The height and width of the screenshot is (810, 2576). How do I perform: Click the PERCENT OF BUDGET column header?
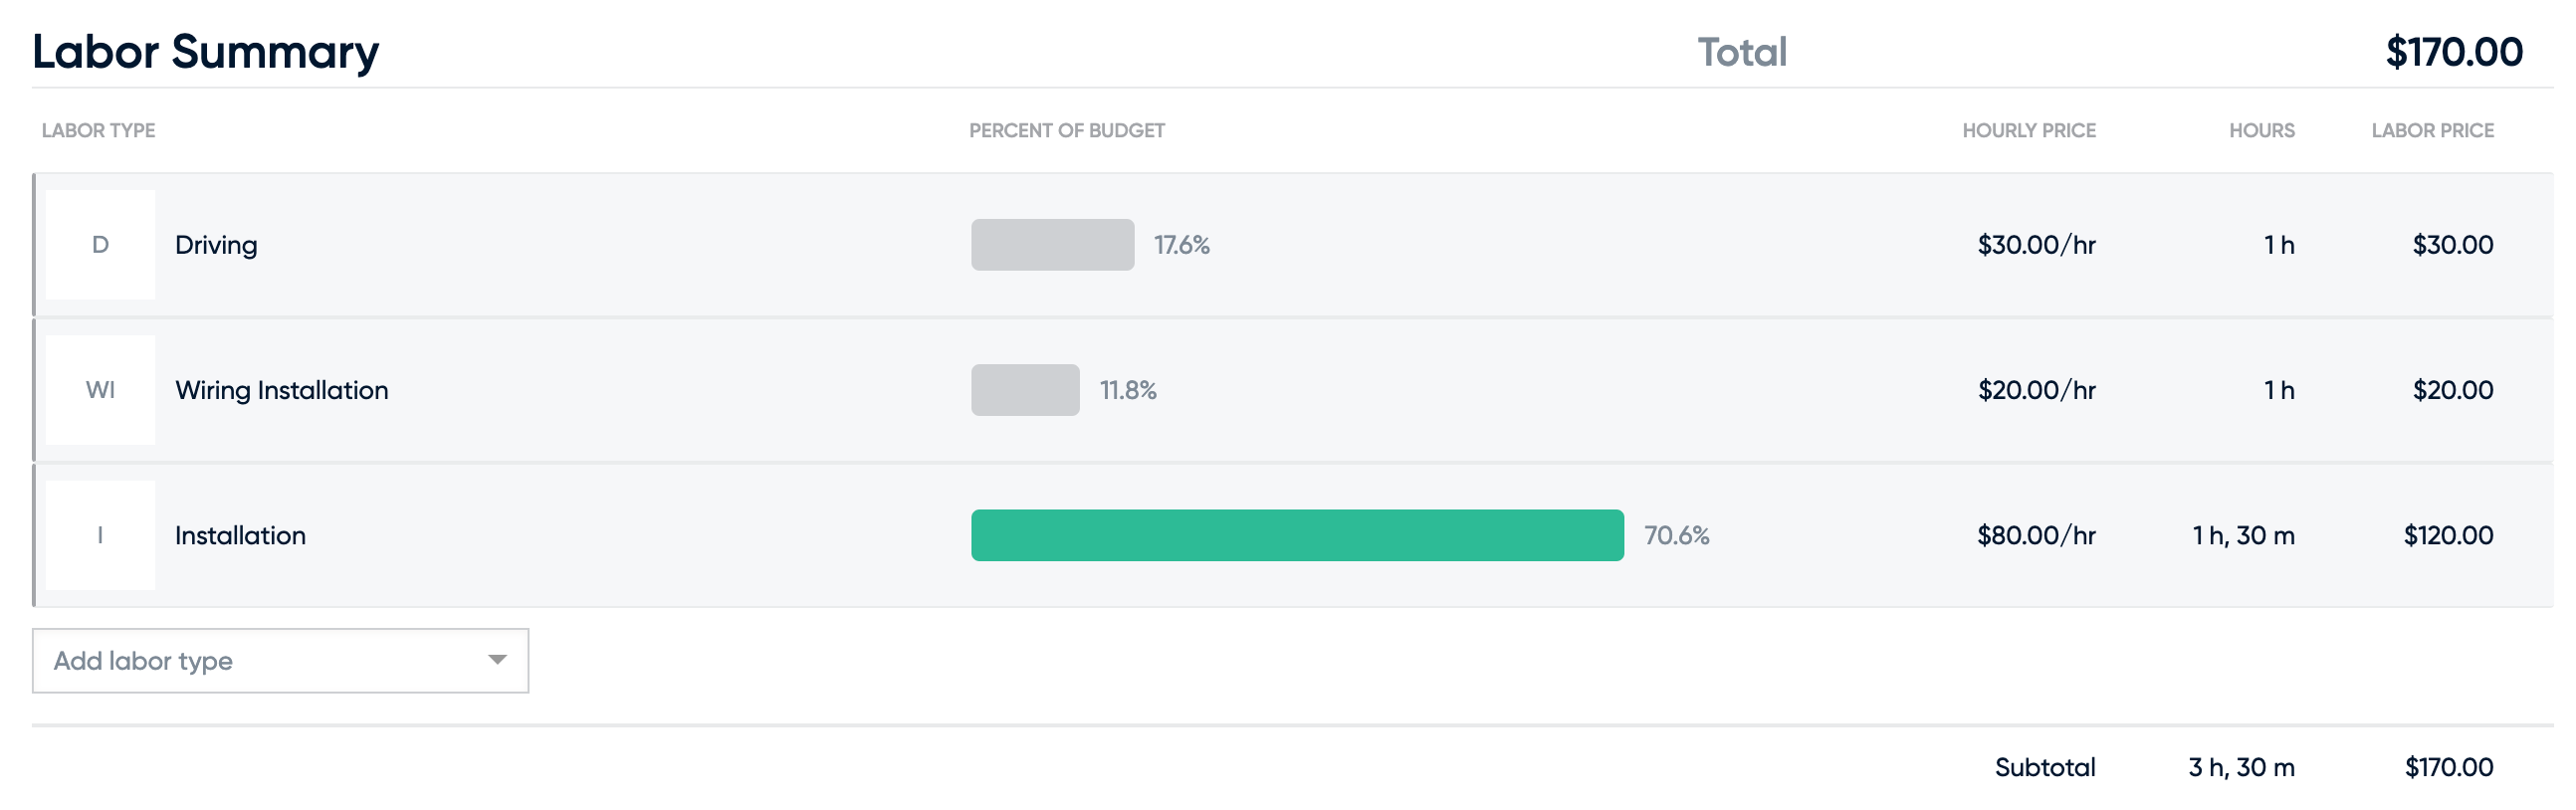tap(1067, 130)
